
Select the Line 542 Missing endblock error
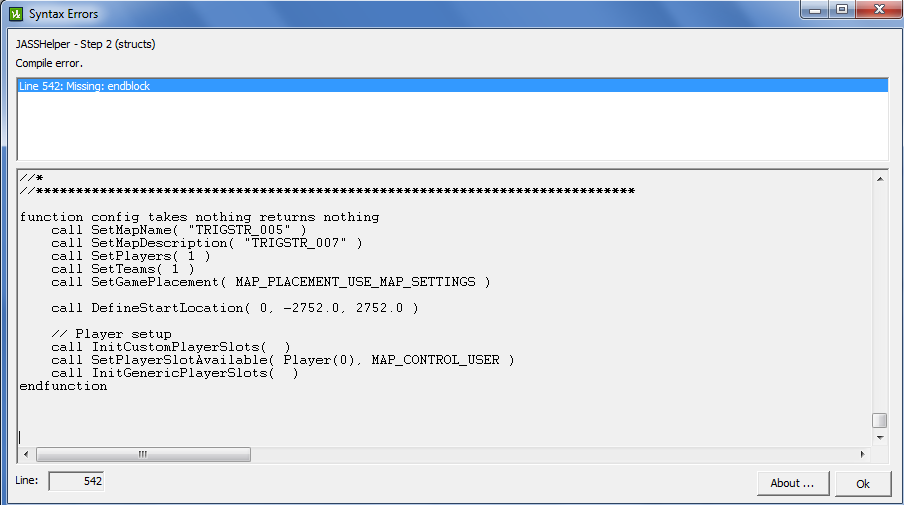pyautogui.click(x=453, y=86)
